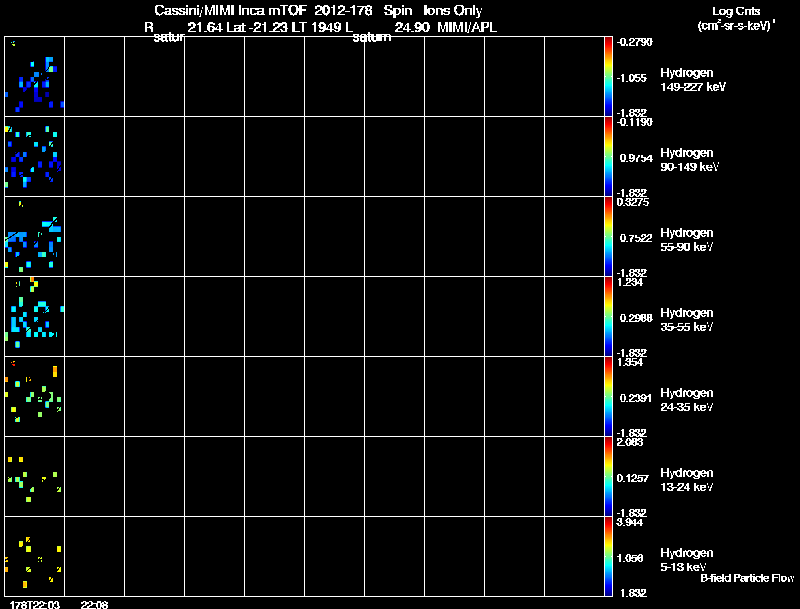Click the 'Ions Only' text in the title
Viewport: 800px width, 609px height.
pyautogui.click(x=453, y=11)
